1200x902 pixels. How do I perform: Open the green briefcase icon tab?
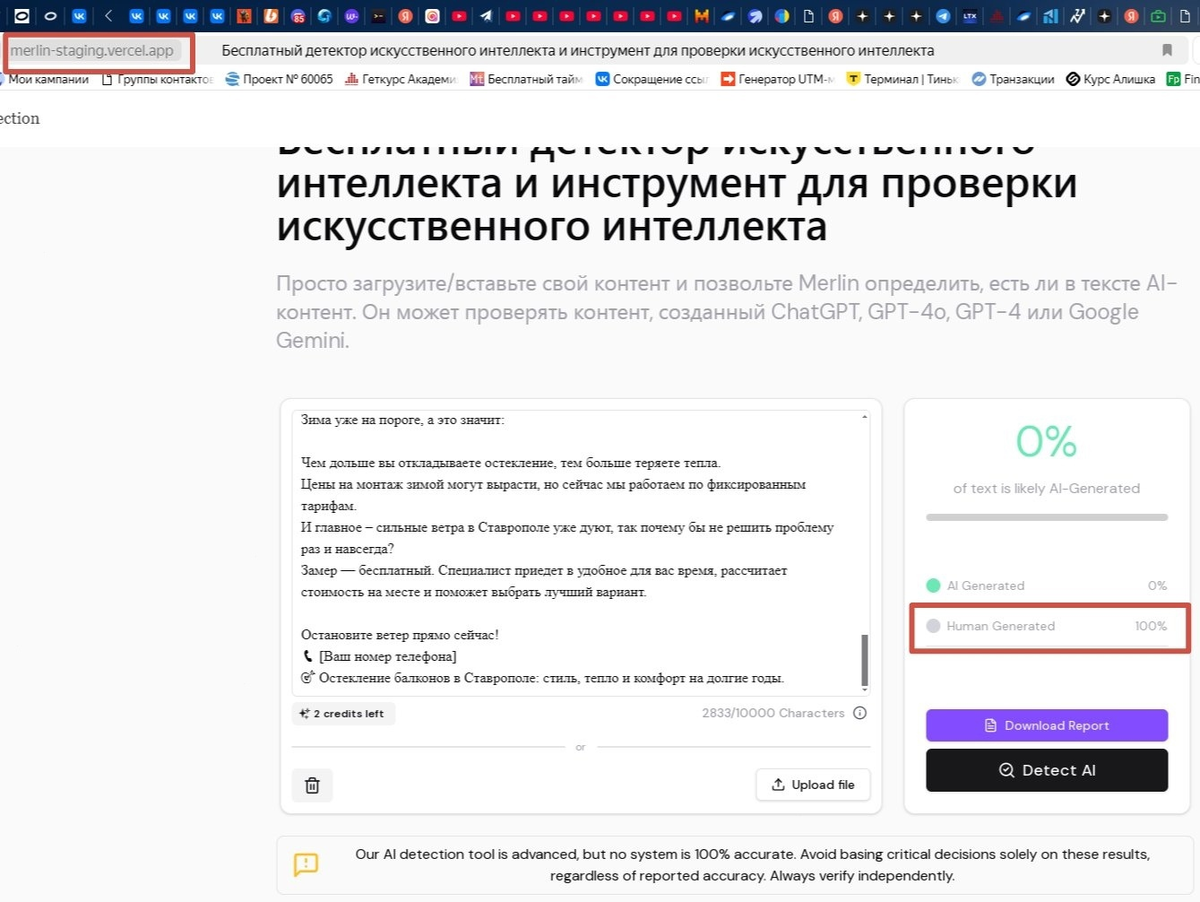[x=1157, y=16]
